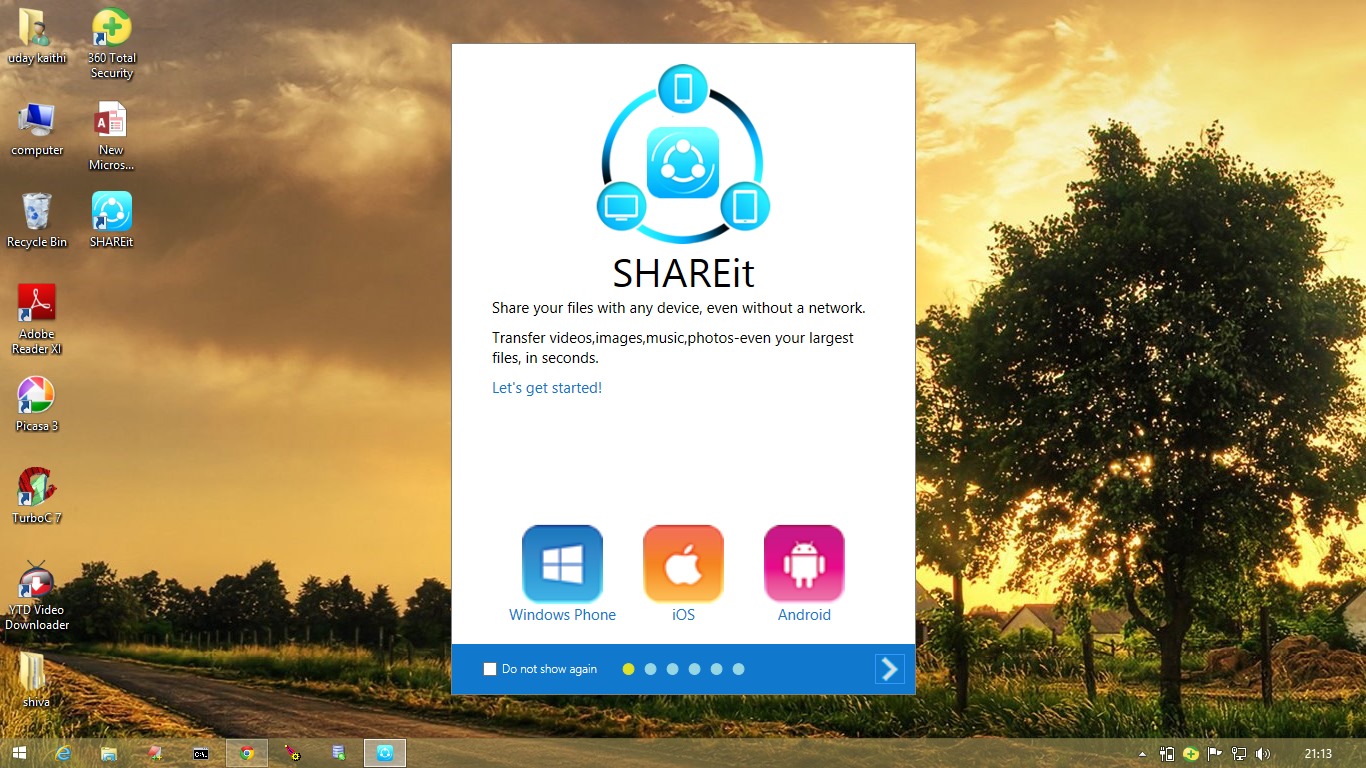Tick the Do not show again checkbox
The height and width of the screenshot is (768, 1366).
490,669
